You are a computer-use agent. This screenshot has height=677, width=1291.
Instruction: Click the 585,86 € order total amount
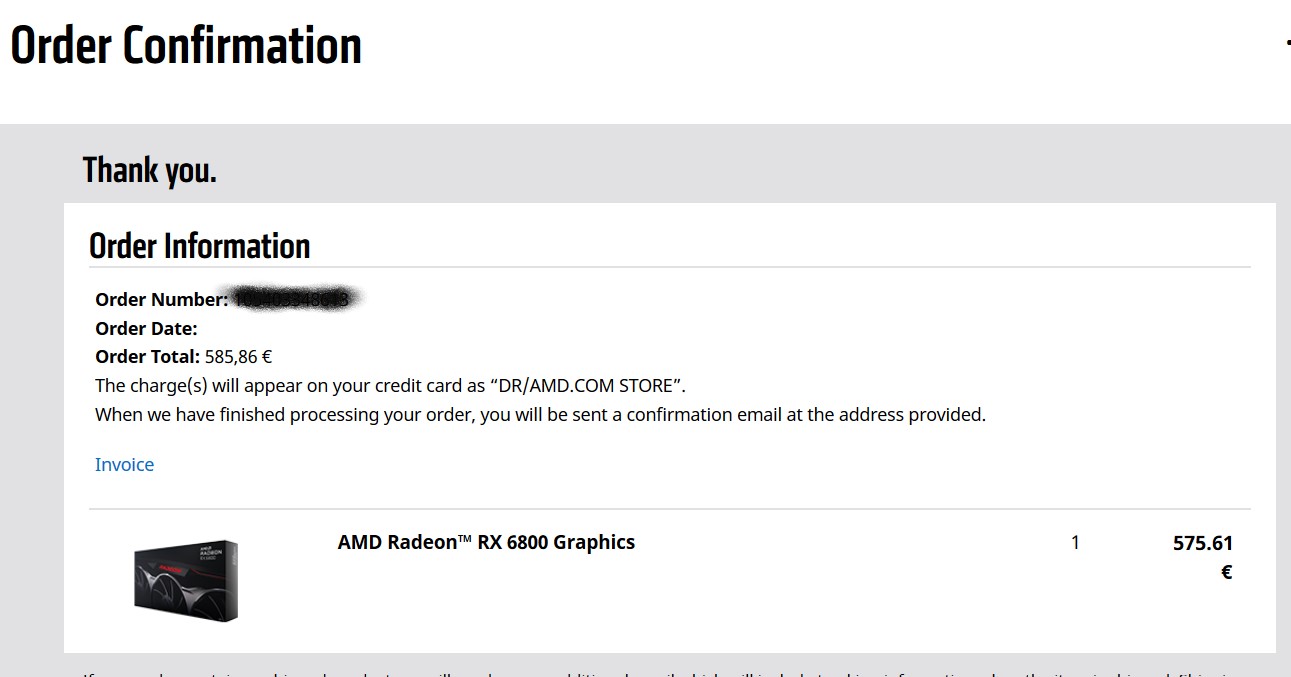click(239, 357)
